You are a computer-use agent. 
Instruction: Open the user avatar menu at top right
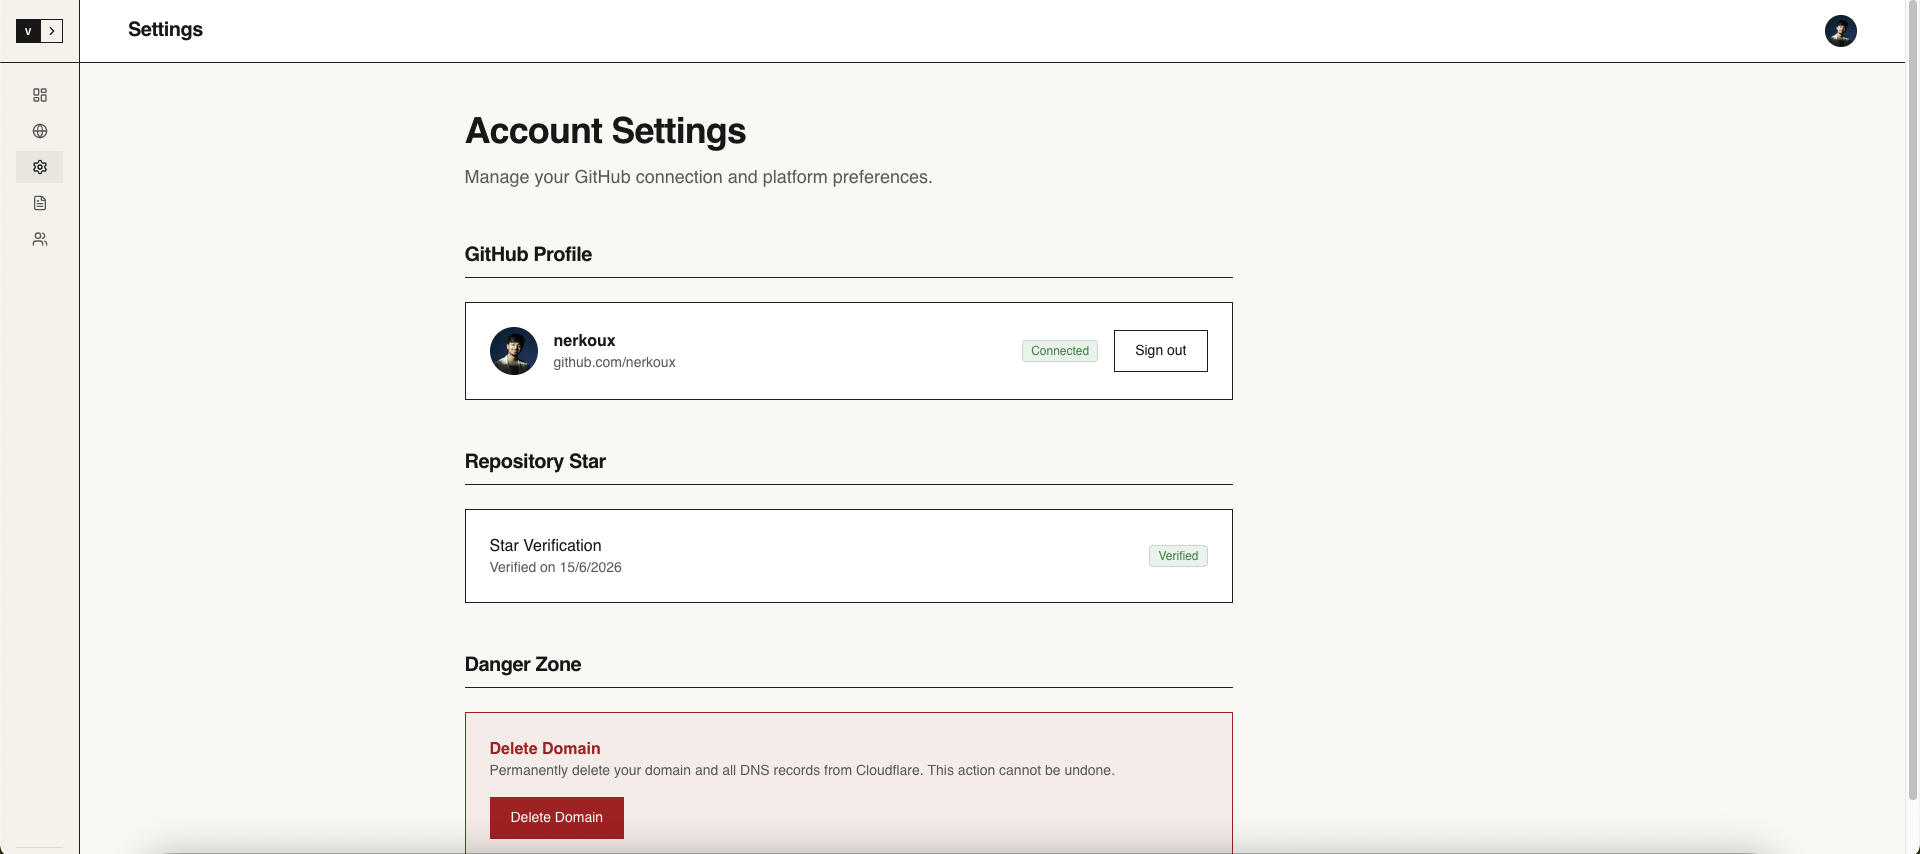[x=1841, y=31]
